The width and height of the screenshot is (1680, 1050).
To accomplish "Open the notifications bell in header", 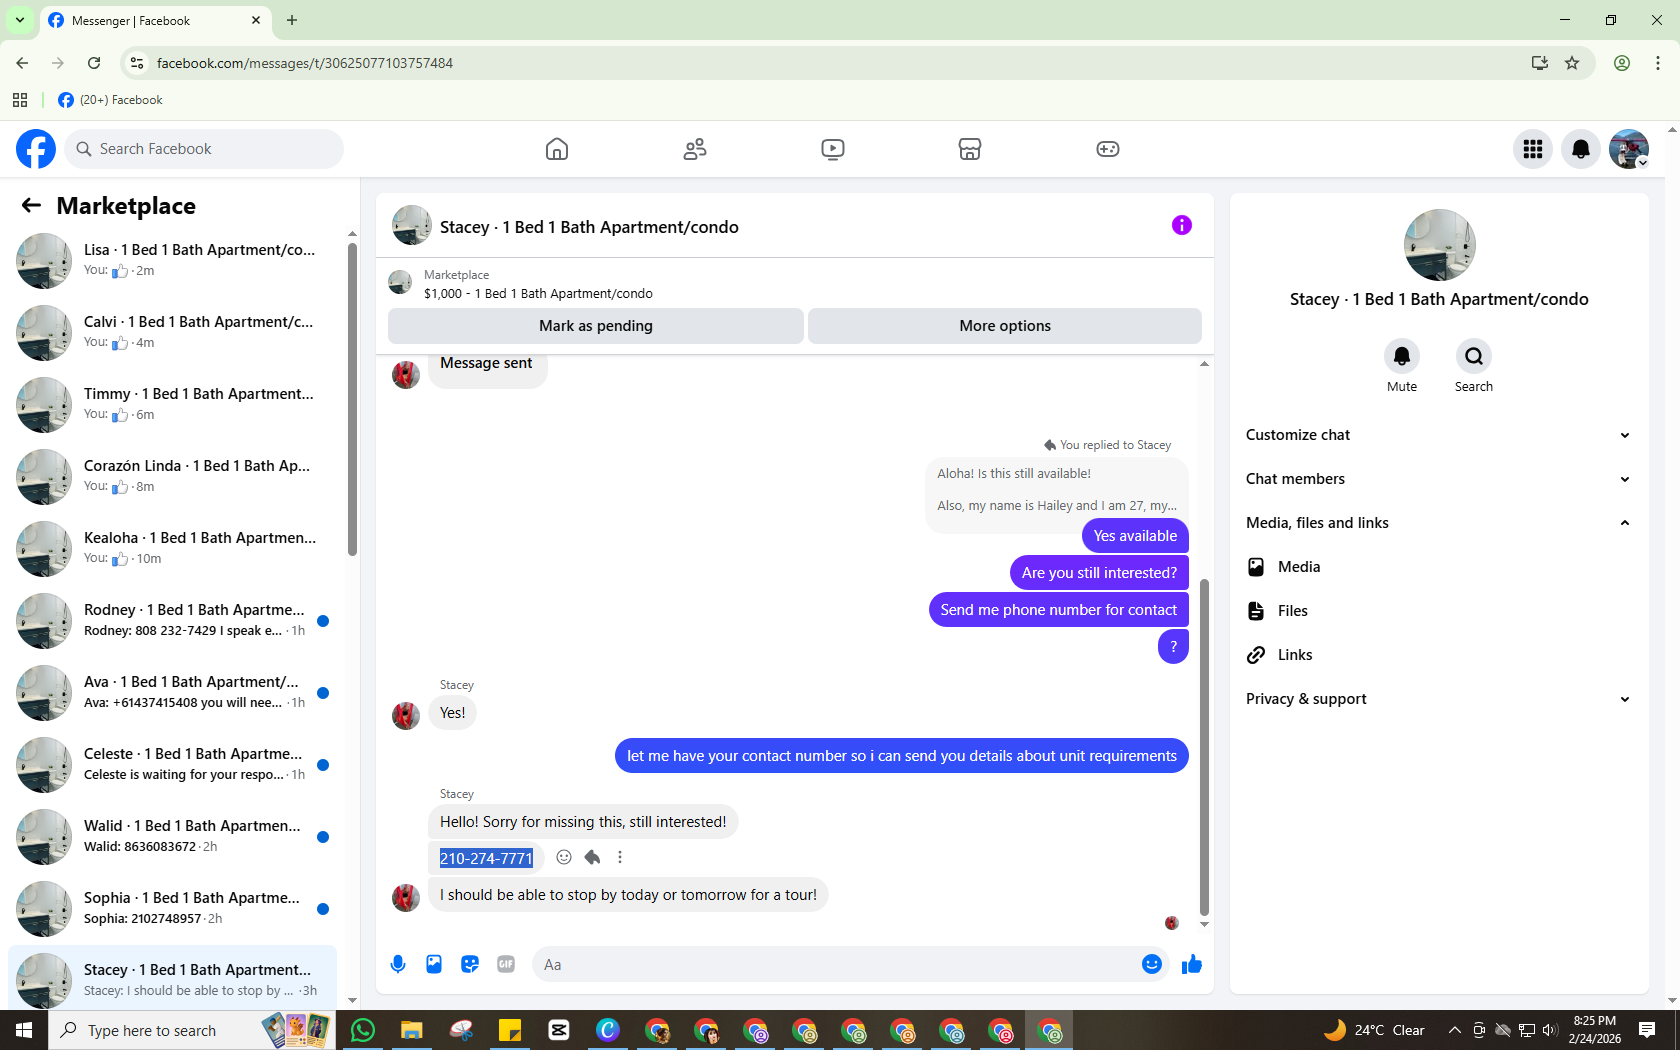I will click(x=1581, y=149).
